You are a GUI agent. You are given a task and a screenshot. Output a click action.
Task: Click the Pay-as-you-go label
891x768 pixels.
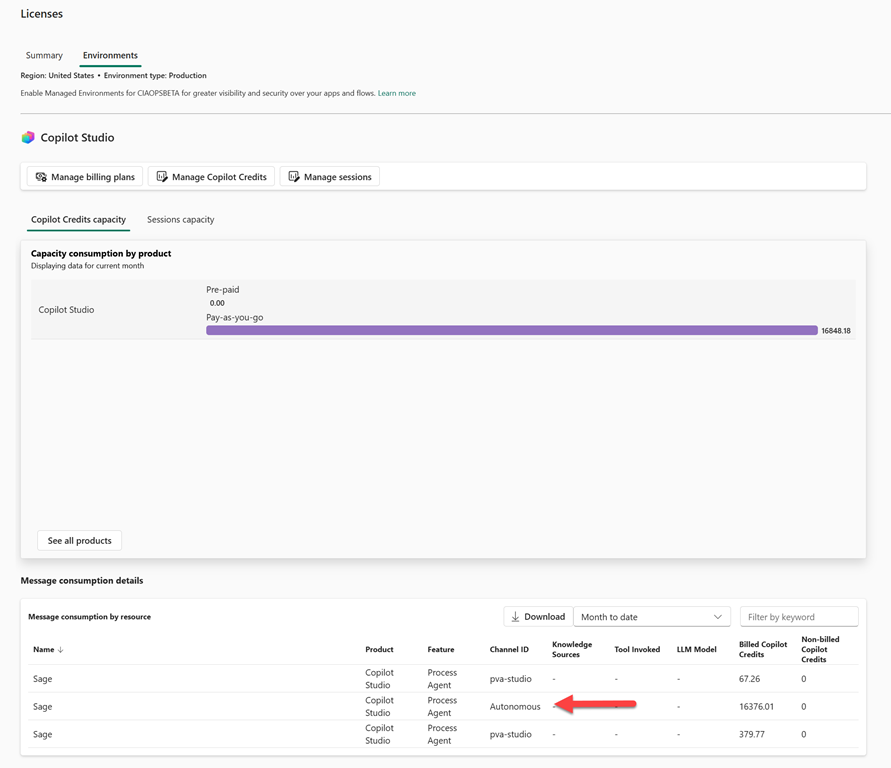tap(235, 318)
